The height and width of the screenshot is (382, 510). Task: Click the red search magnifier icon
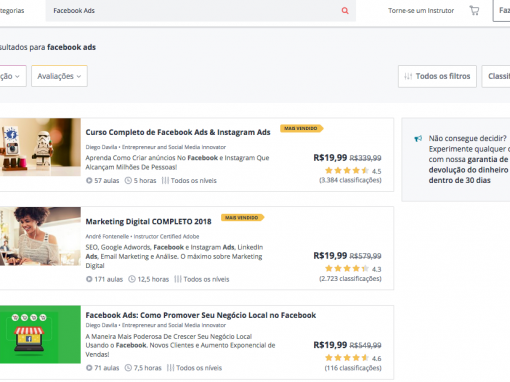[345, 11]
